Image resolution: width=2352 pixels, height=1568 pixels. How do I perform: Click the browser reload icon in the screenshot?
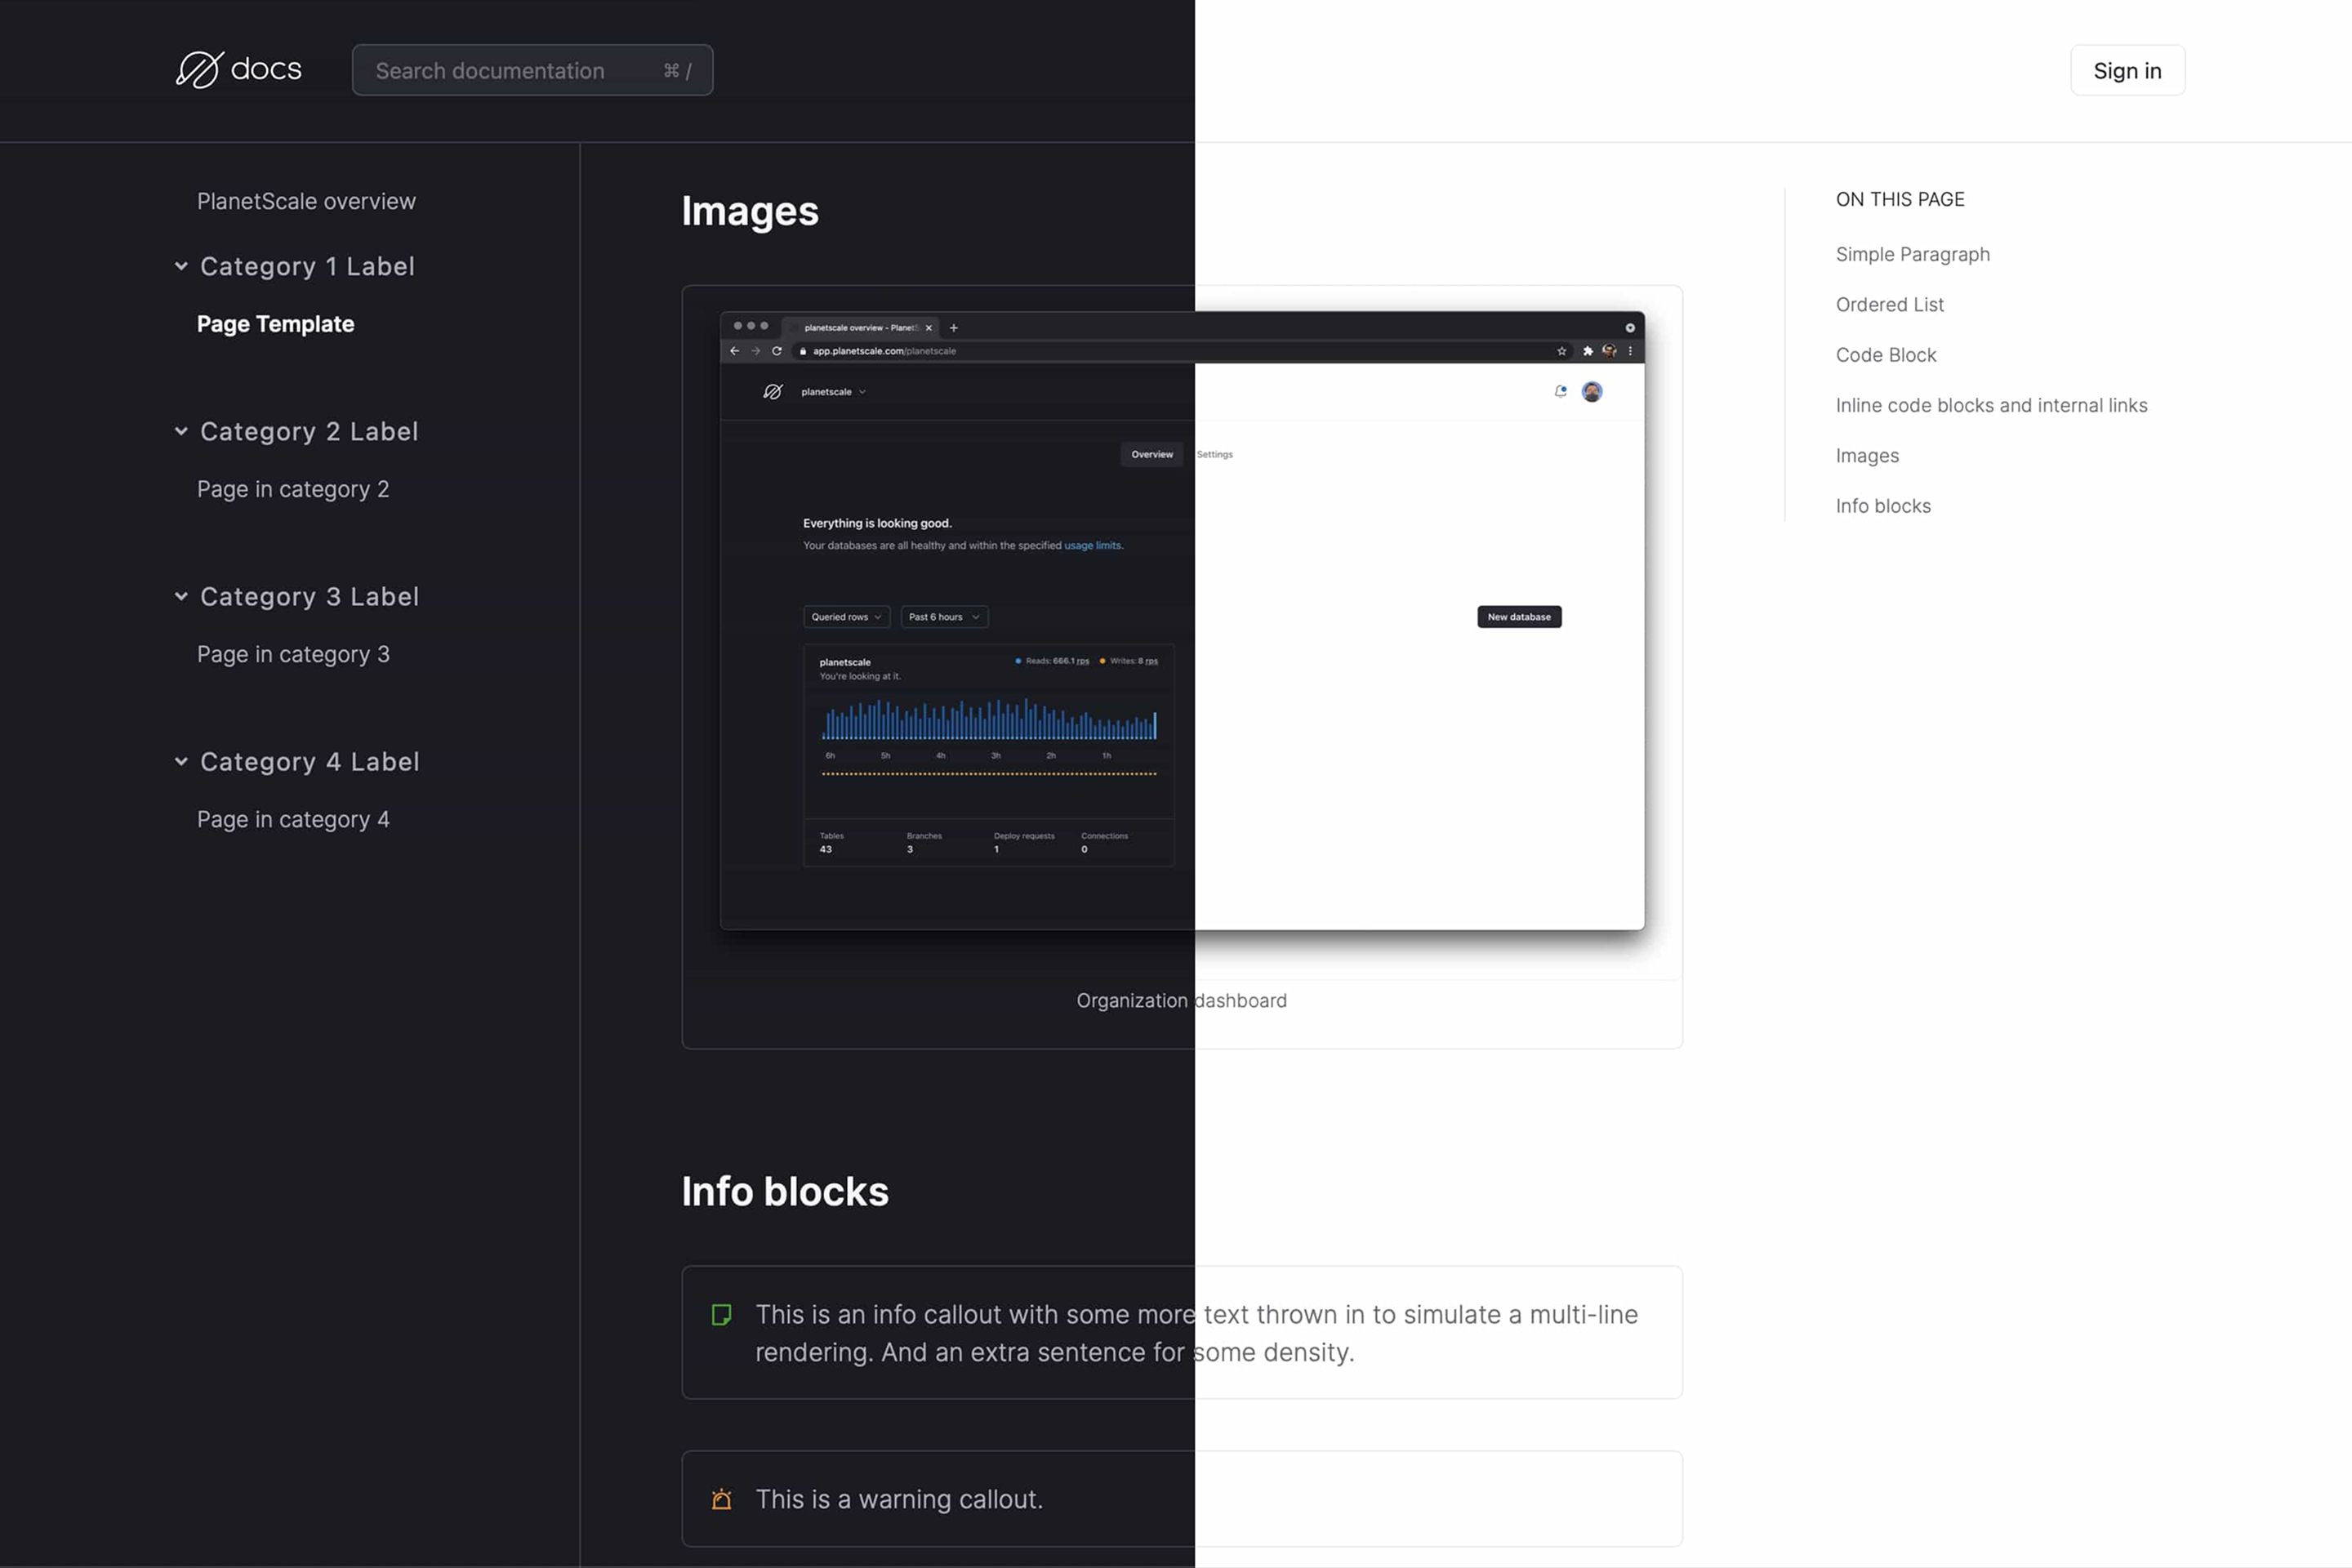point(777,351)
